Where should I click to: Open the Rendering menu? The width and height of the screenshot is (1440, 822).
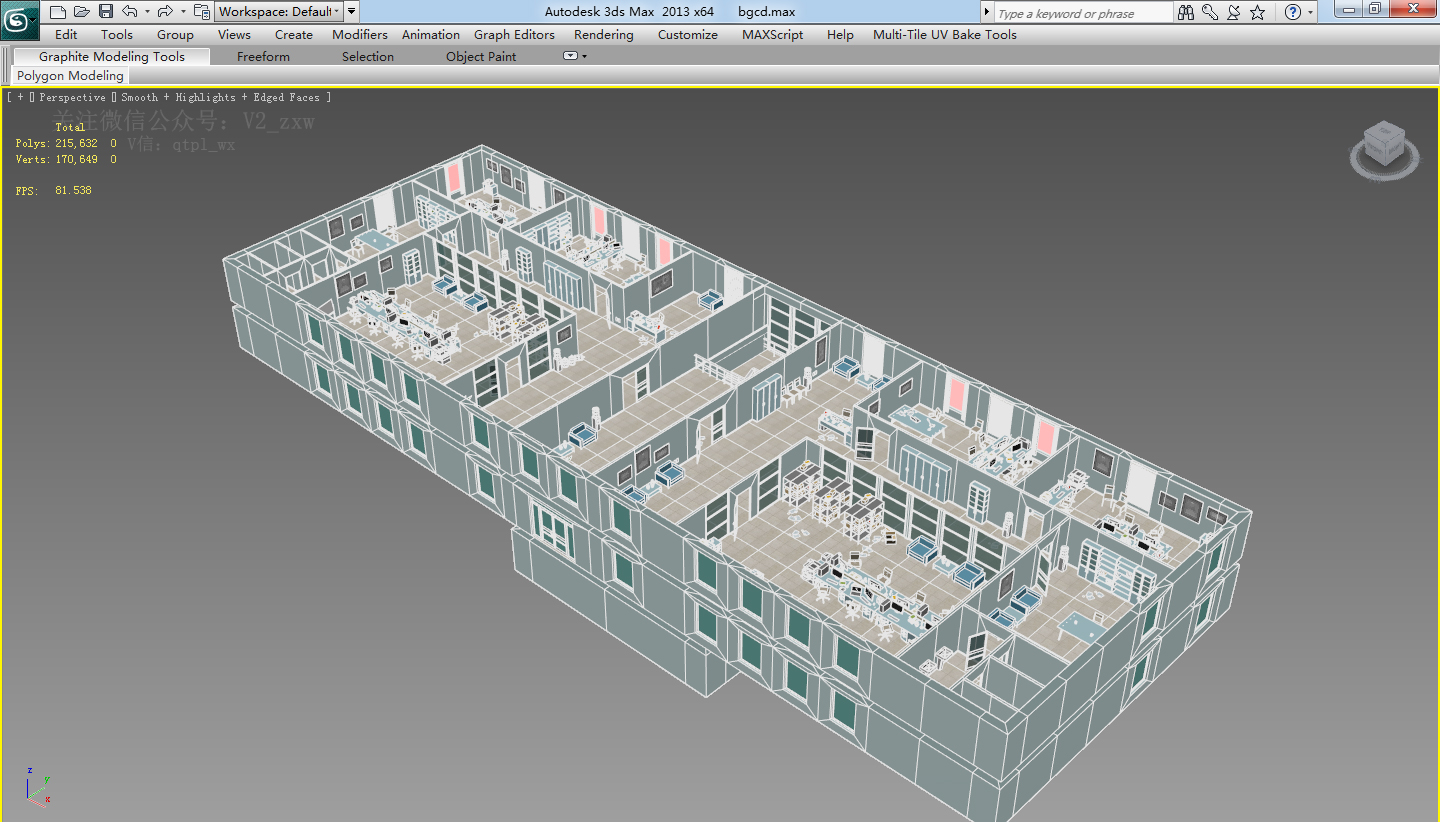(603, 34)
